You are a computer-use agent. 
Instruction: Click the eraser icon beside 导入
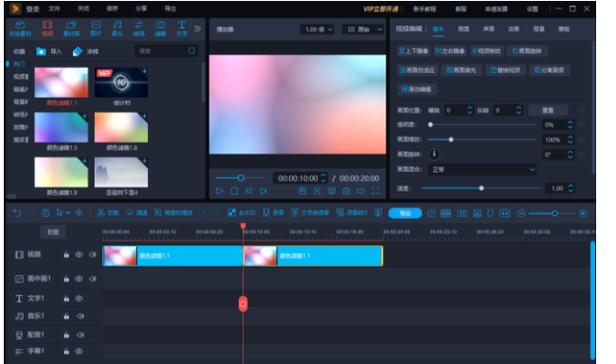coord(77,51)
